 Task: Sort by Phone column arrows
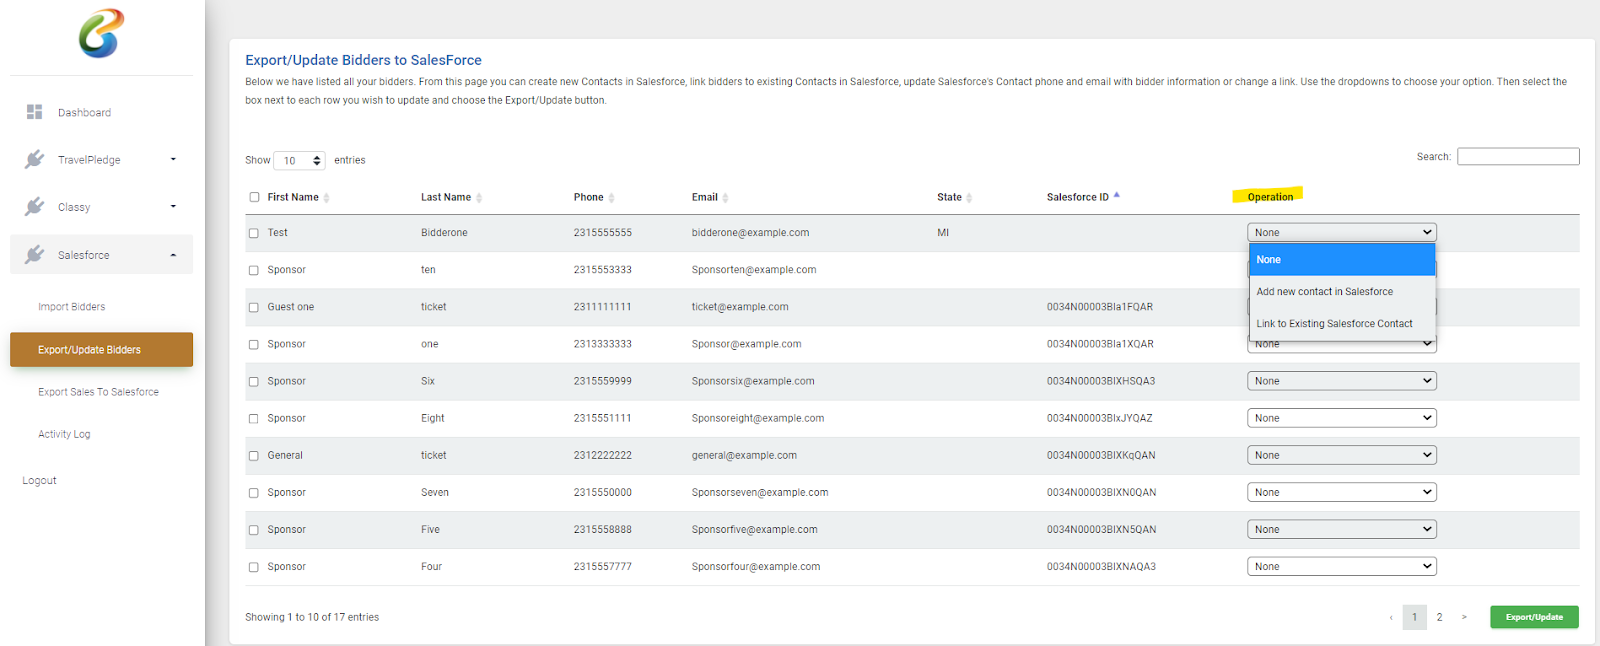[611, 198]
